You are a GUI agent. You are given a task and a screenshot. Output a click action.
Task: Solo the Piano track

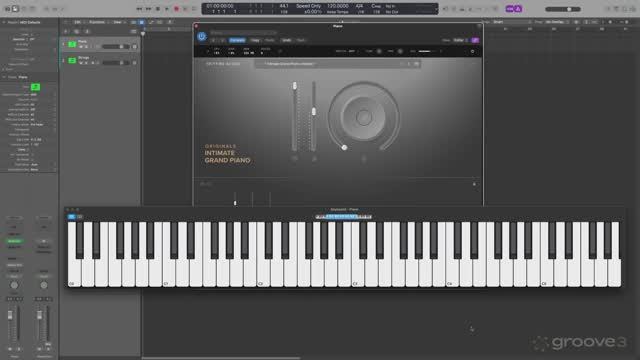point(86,47)
